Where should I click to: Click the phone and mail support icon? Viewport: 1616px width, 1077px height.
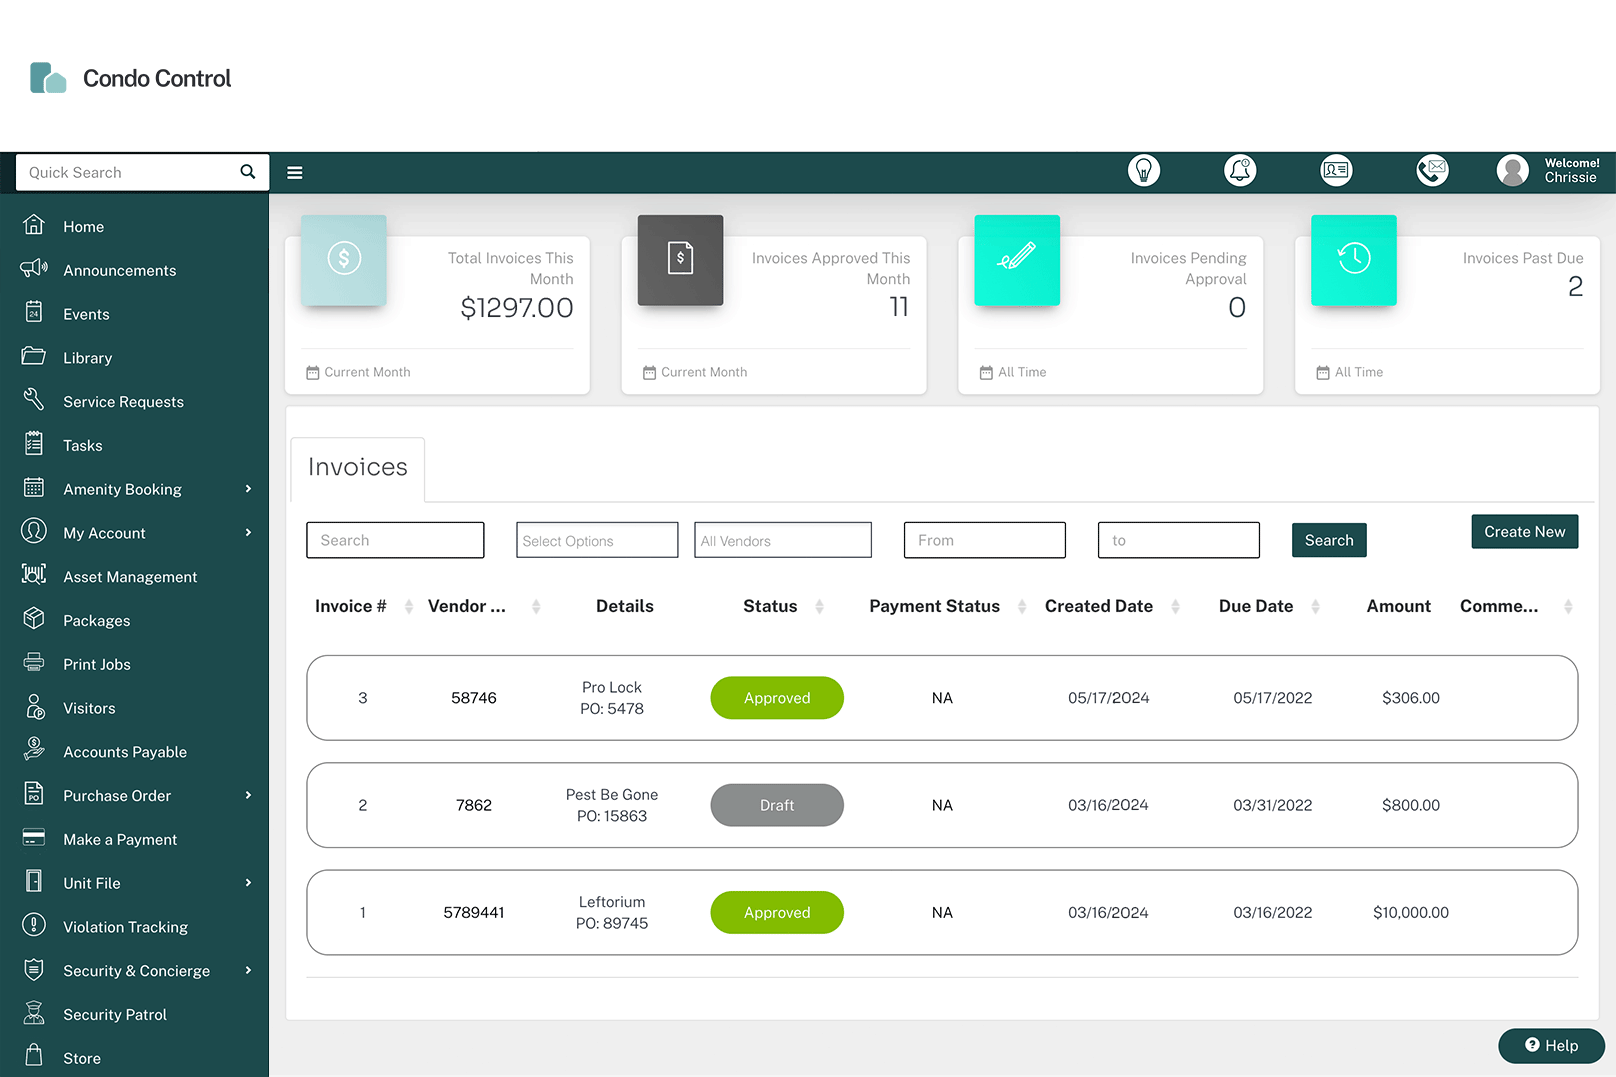coord(1432,170)
